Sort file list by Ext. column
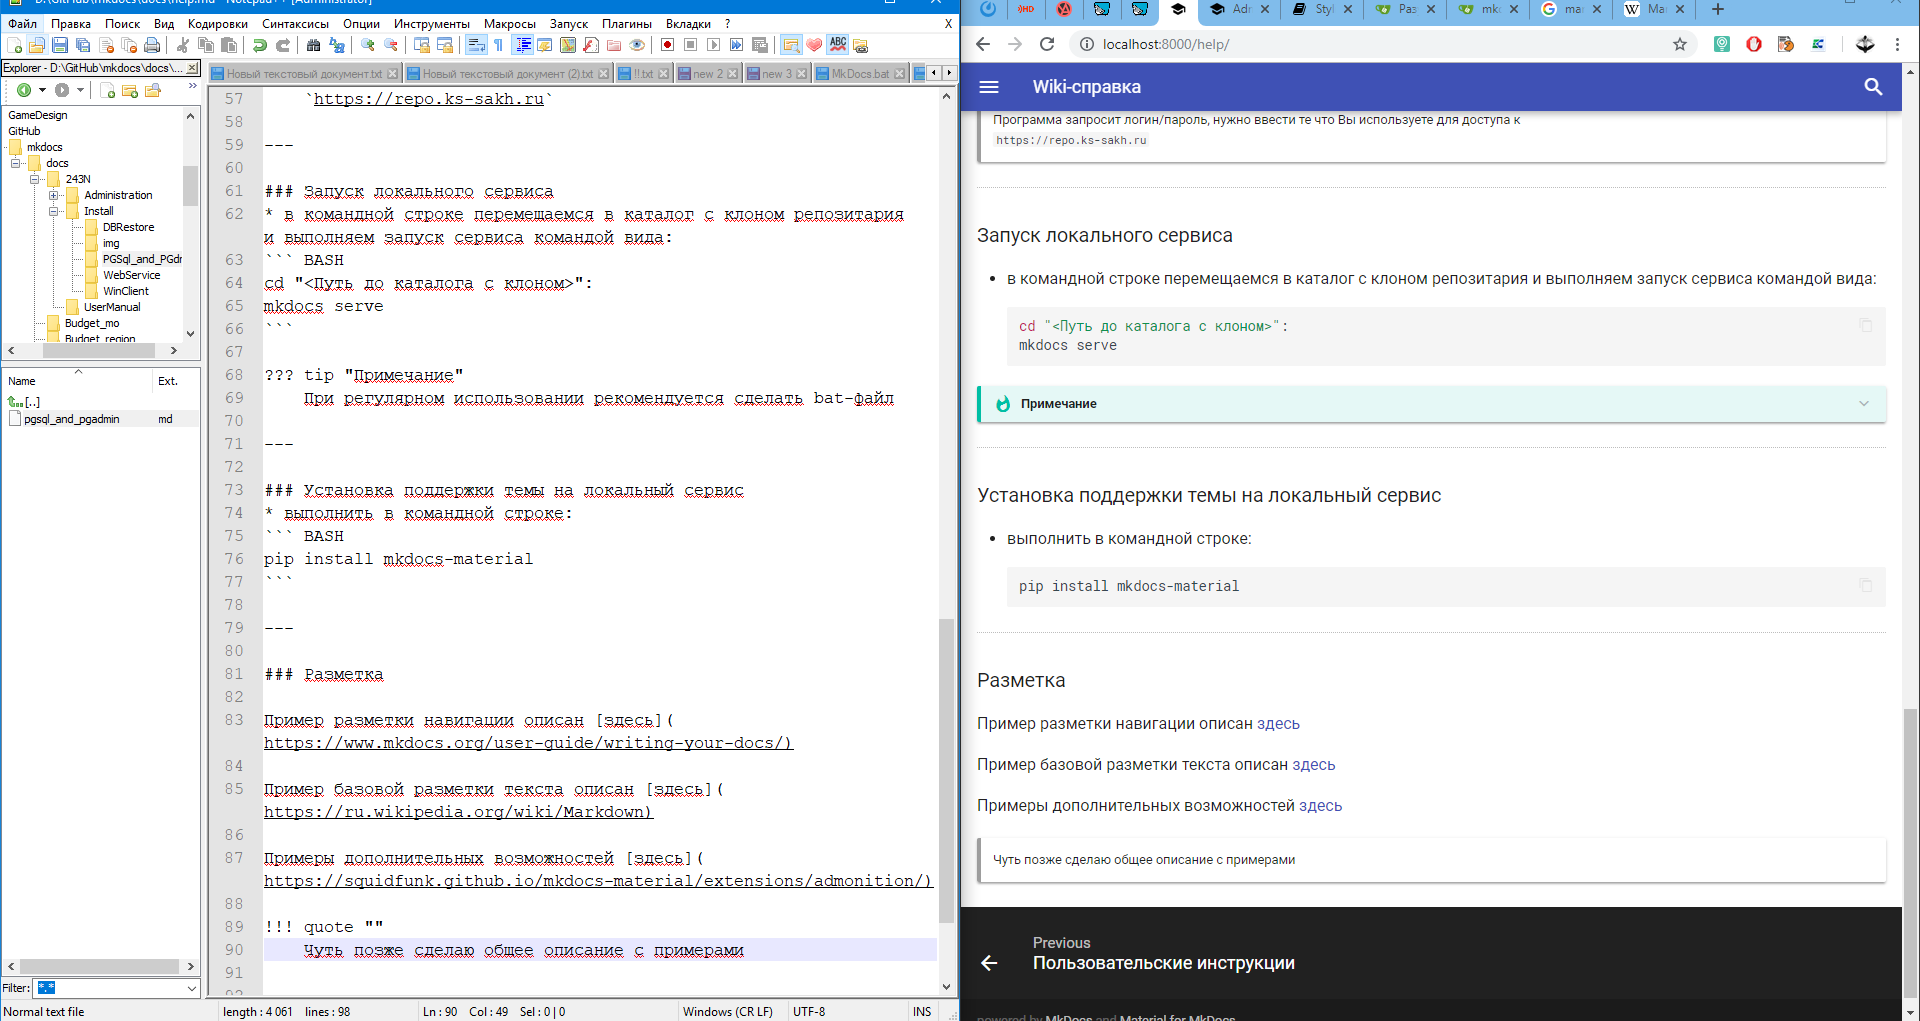 click(x=168, y=381)
